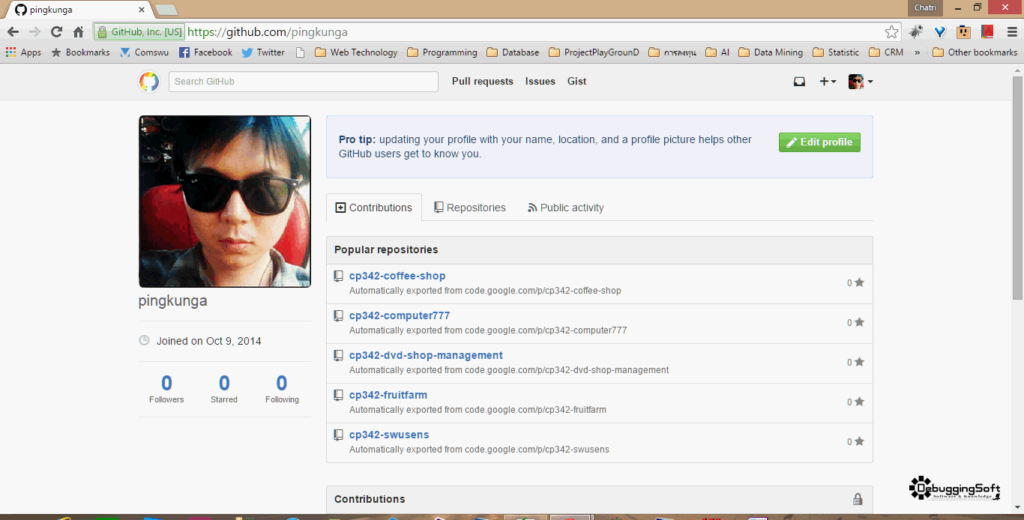Open the Starred count link
The width and height of the screenshot is (1024, 520).
click(x=224, y=389)
